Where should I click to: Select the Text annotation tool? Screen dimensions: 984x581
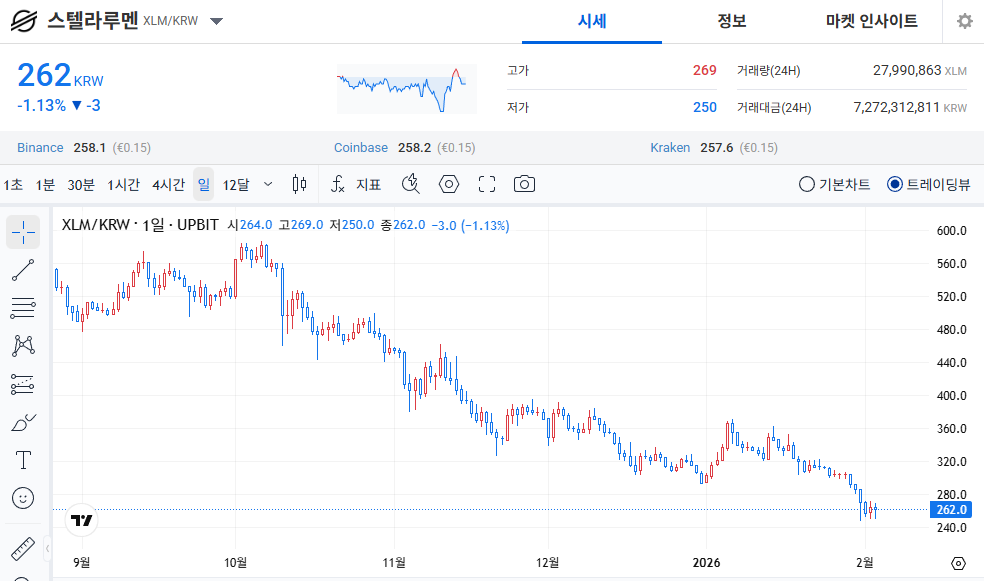pos(23,460)
